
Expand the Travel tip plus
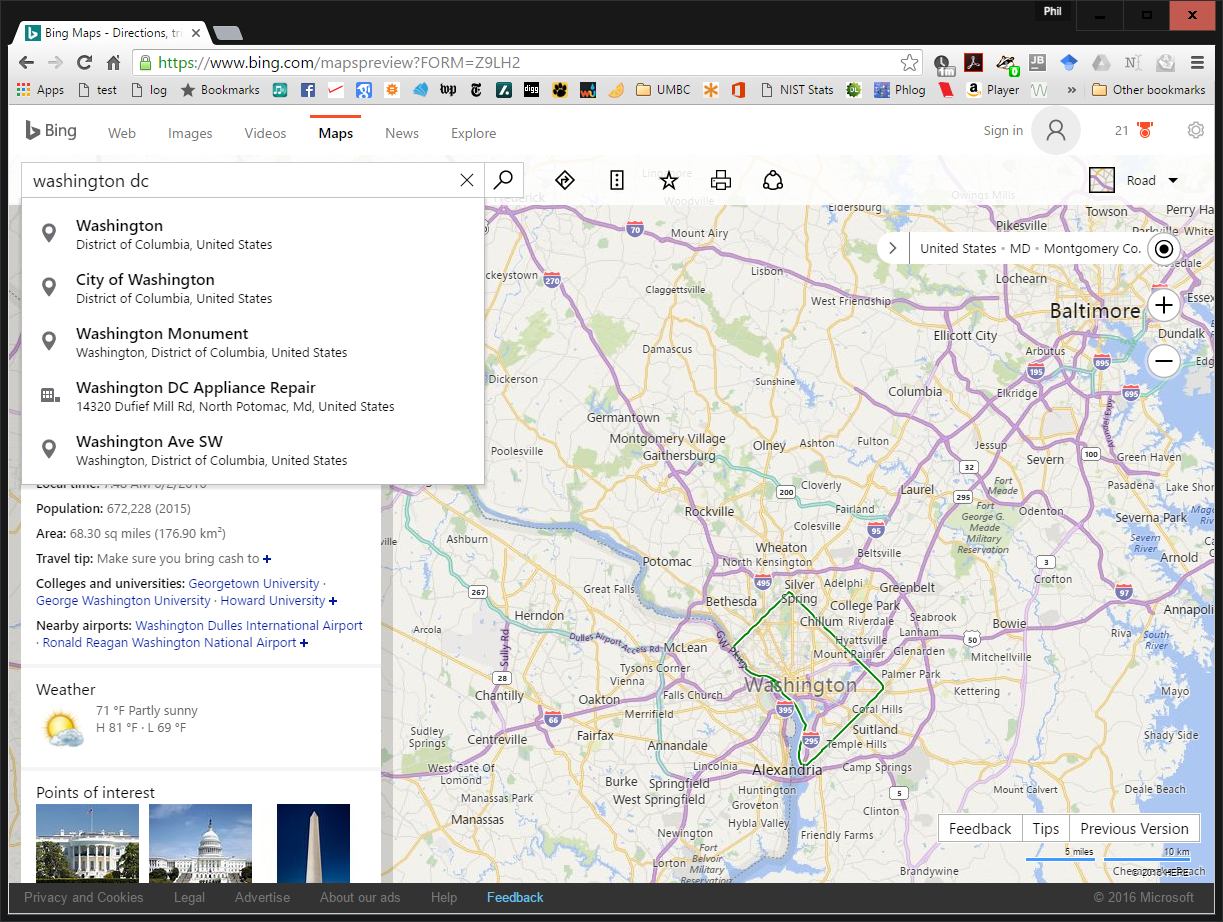[x=267, y=559]
